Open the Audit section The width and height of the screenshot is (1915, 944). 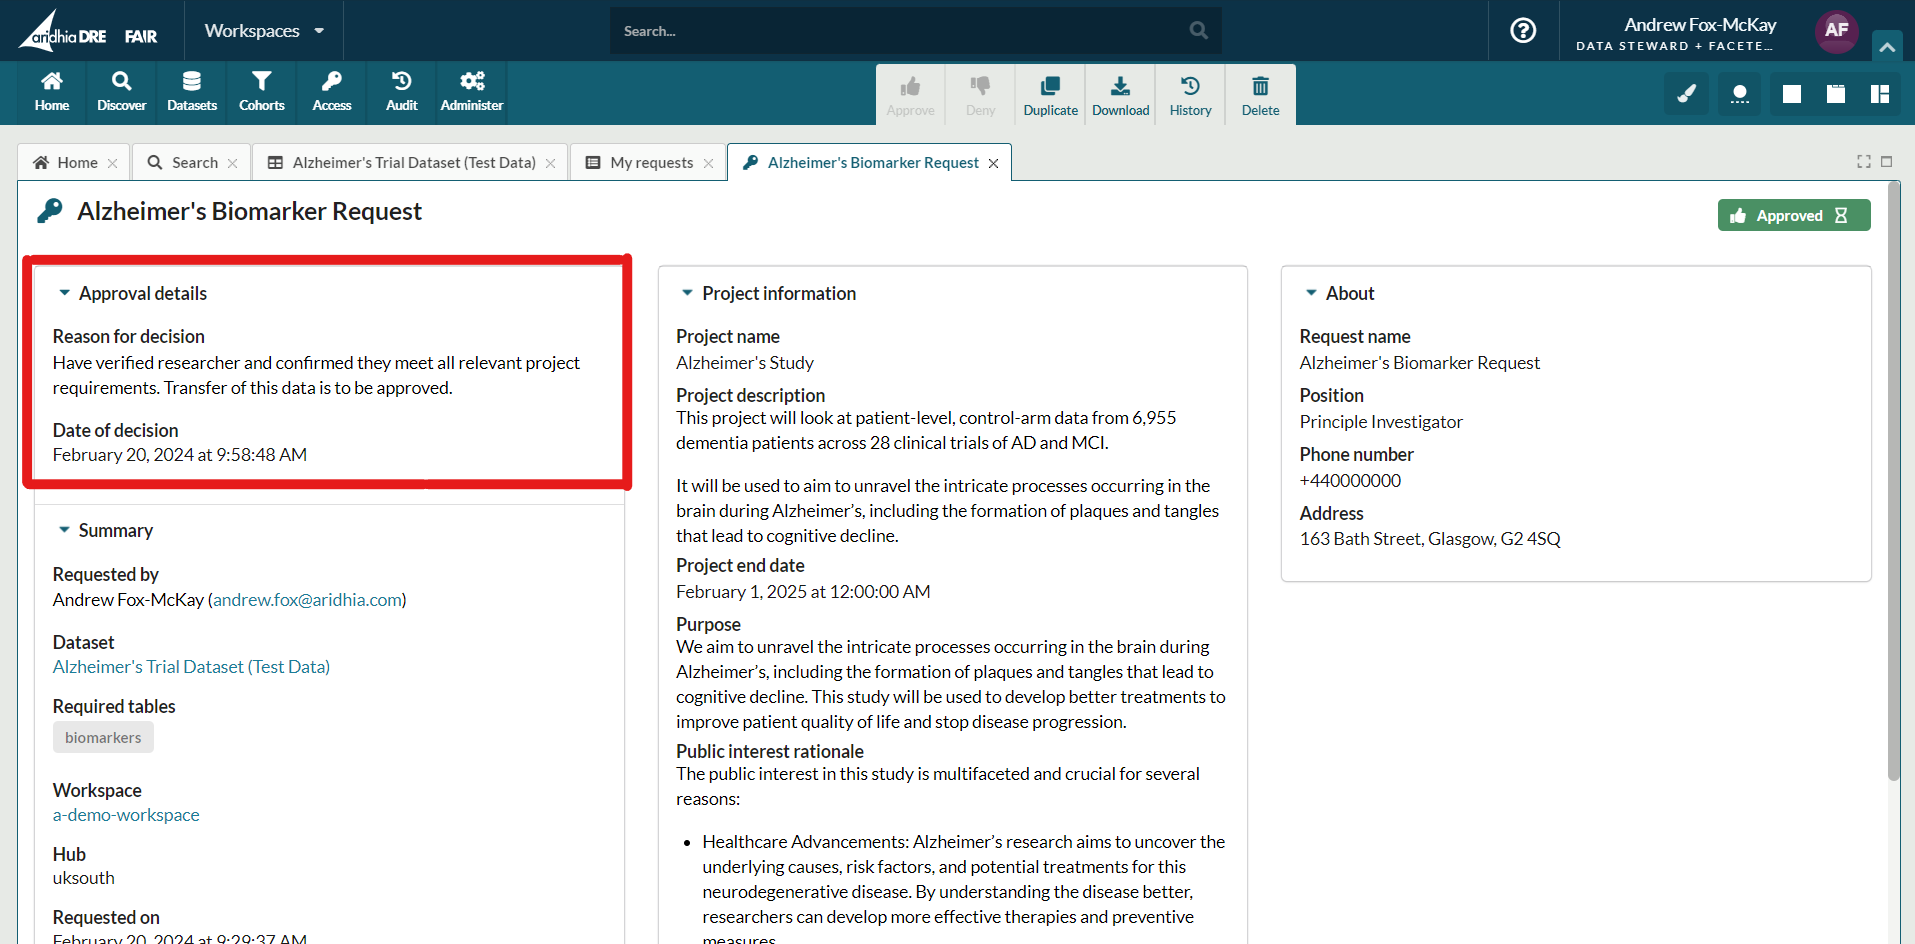coord(401,91)
